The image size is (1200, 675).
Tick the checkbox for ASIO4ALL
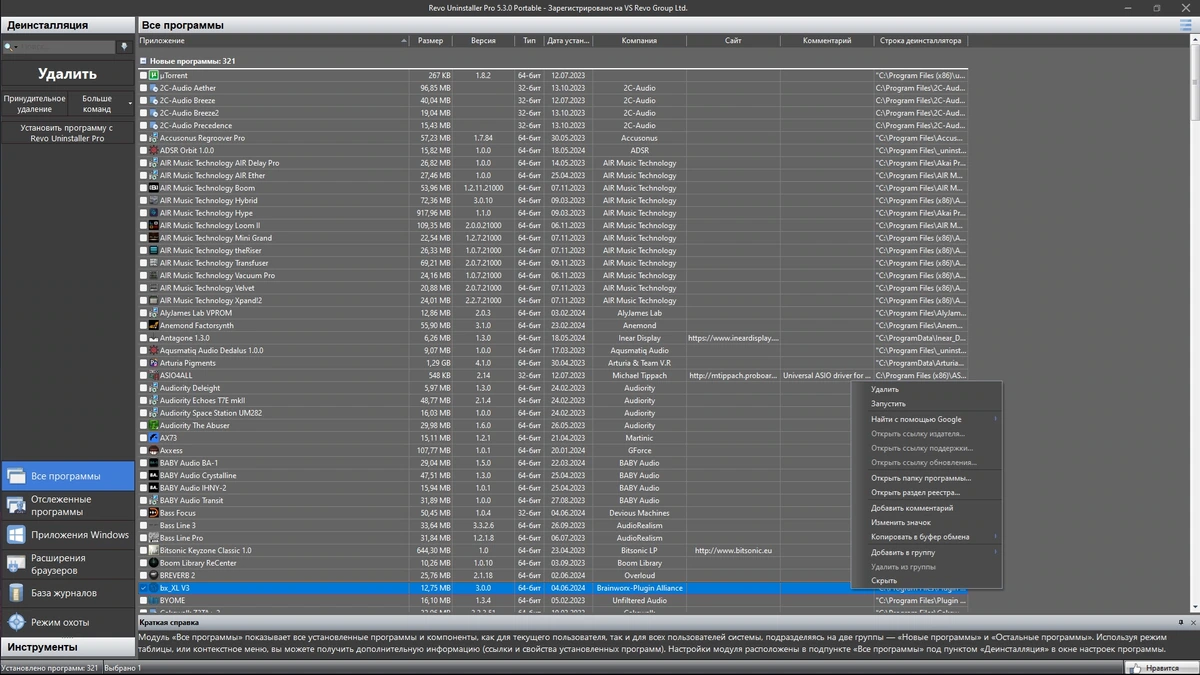pos(143,375)
